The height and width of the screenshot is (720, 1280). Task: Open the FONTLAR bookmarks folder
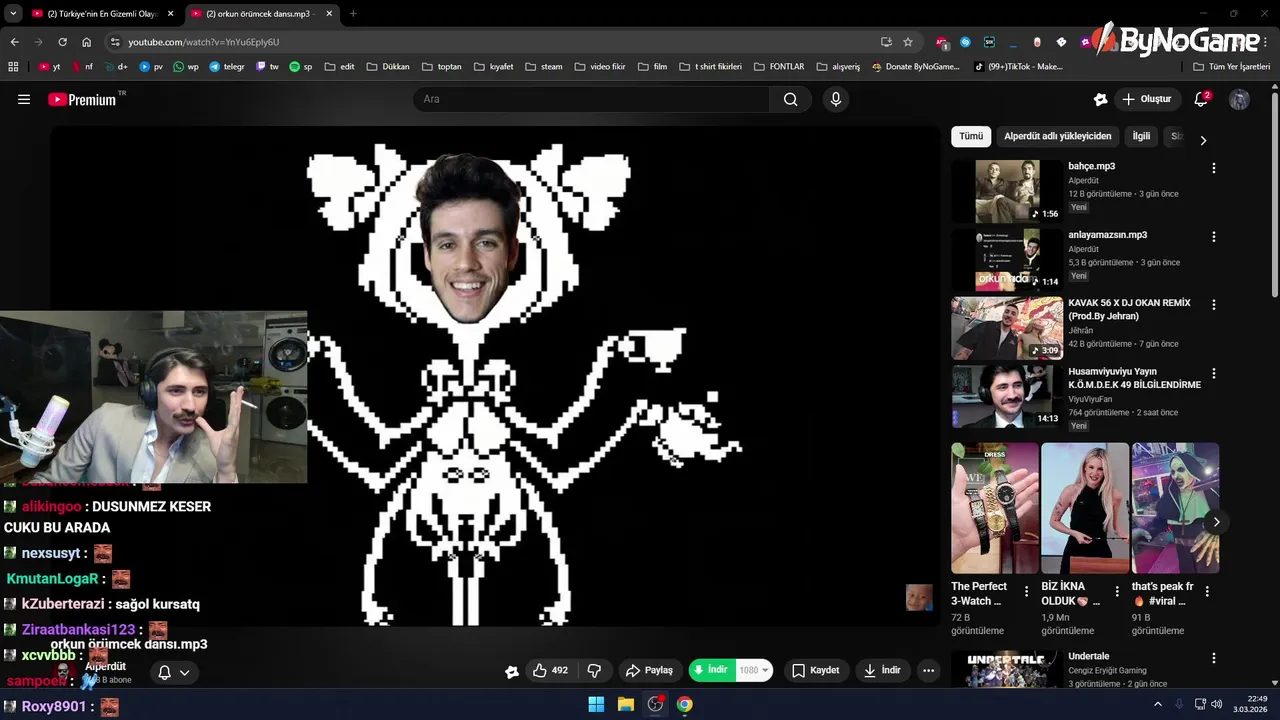click(x=778, y=66)
